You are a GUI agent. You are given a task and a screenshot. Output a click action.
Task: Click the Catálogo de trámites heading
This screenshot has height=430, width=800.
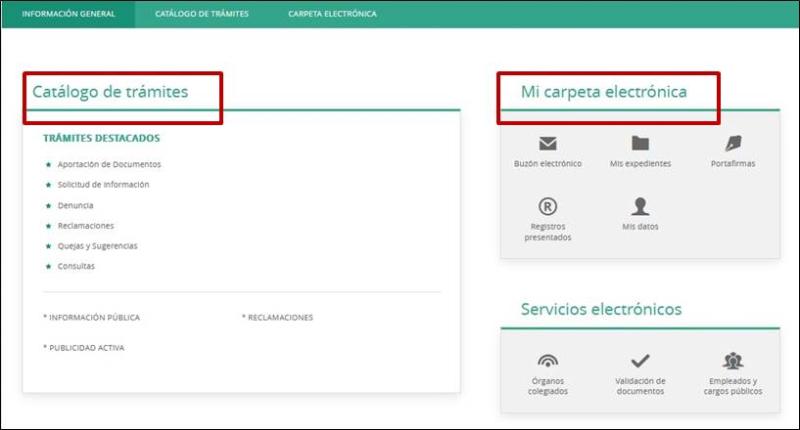tap(110, 92)
